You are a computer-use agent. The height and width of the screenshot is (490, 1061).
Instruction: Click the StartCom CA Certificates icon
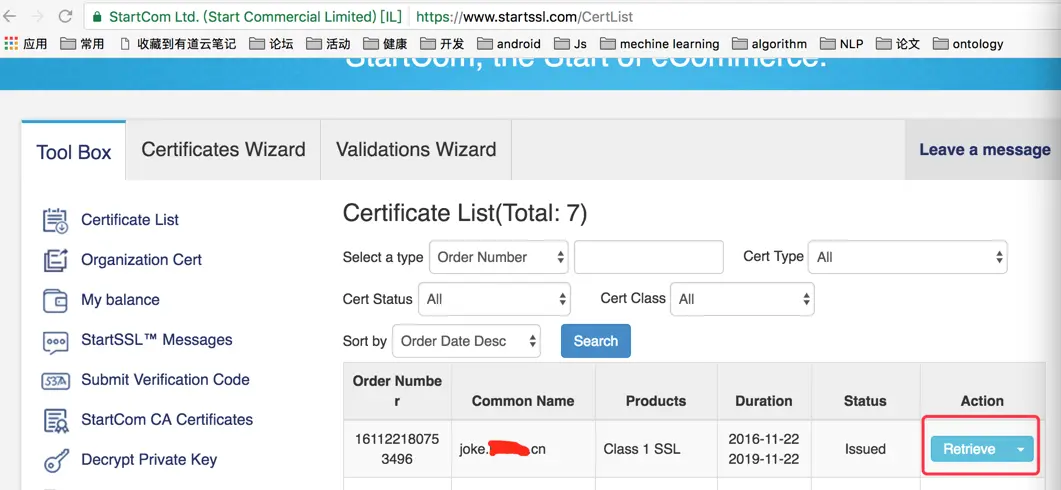(x=55, y=421)
